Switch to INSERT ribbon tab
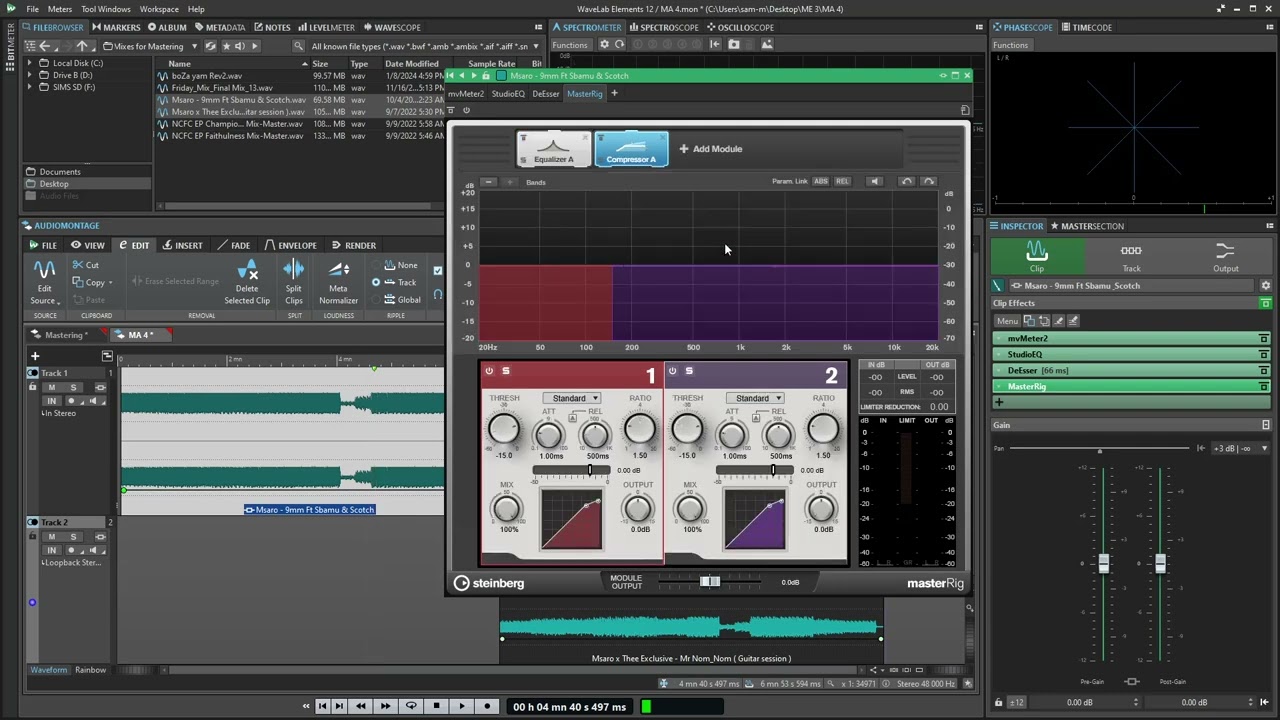Viewport: 1280px width, 720px height. (182, 245)
